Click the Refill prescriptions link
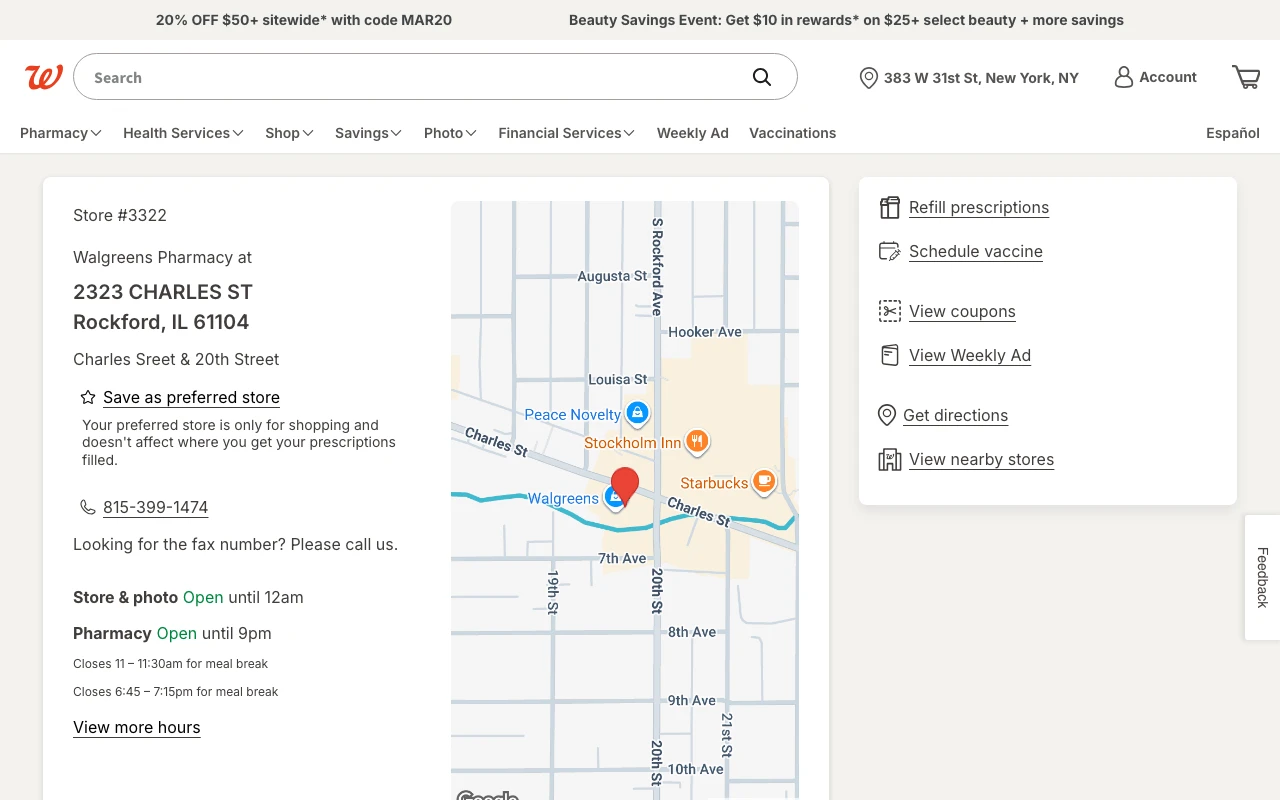This screenshot has width=1280, height=800. coord(978,207)
